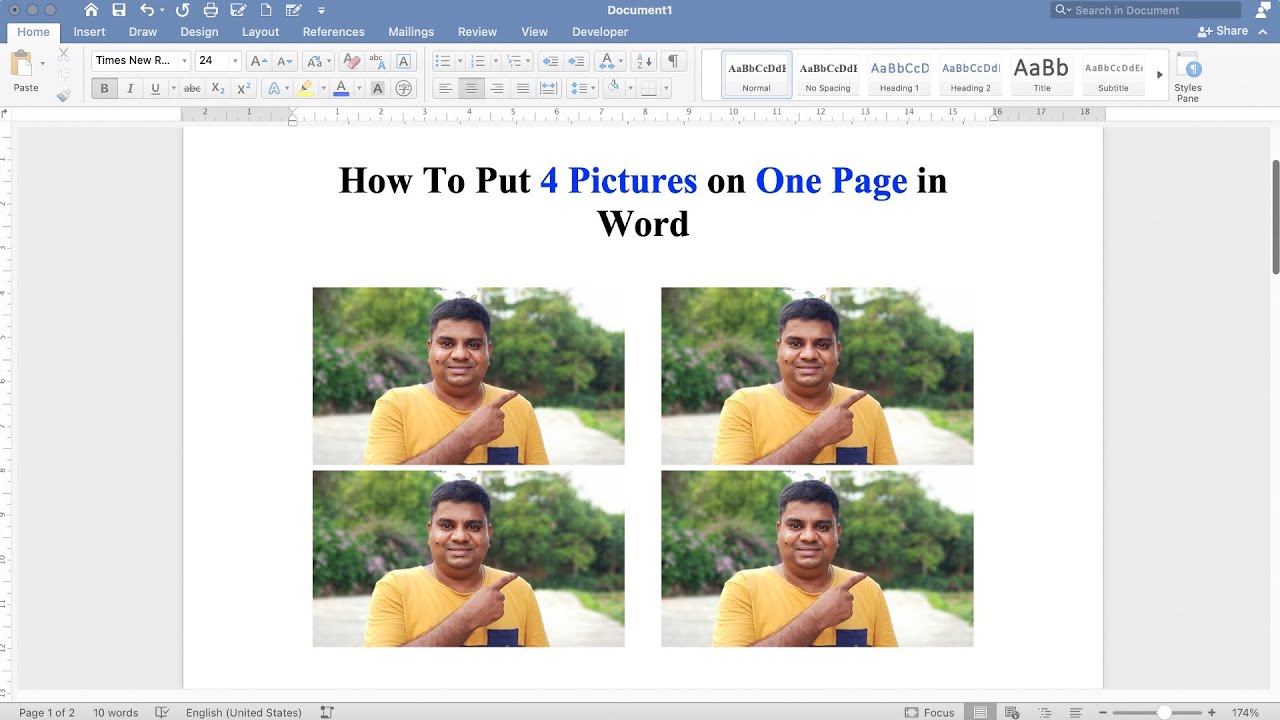Screen dimensions: 1280x720
Task: Apply the yellow text highlight color
Action: [x=306, y=89]
